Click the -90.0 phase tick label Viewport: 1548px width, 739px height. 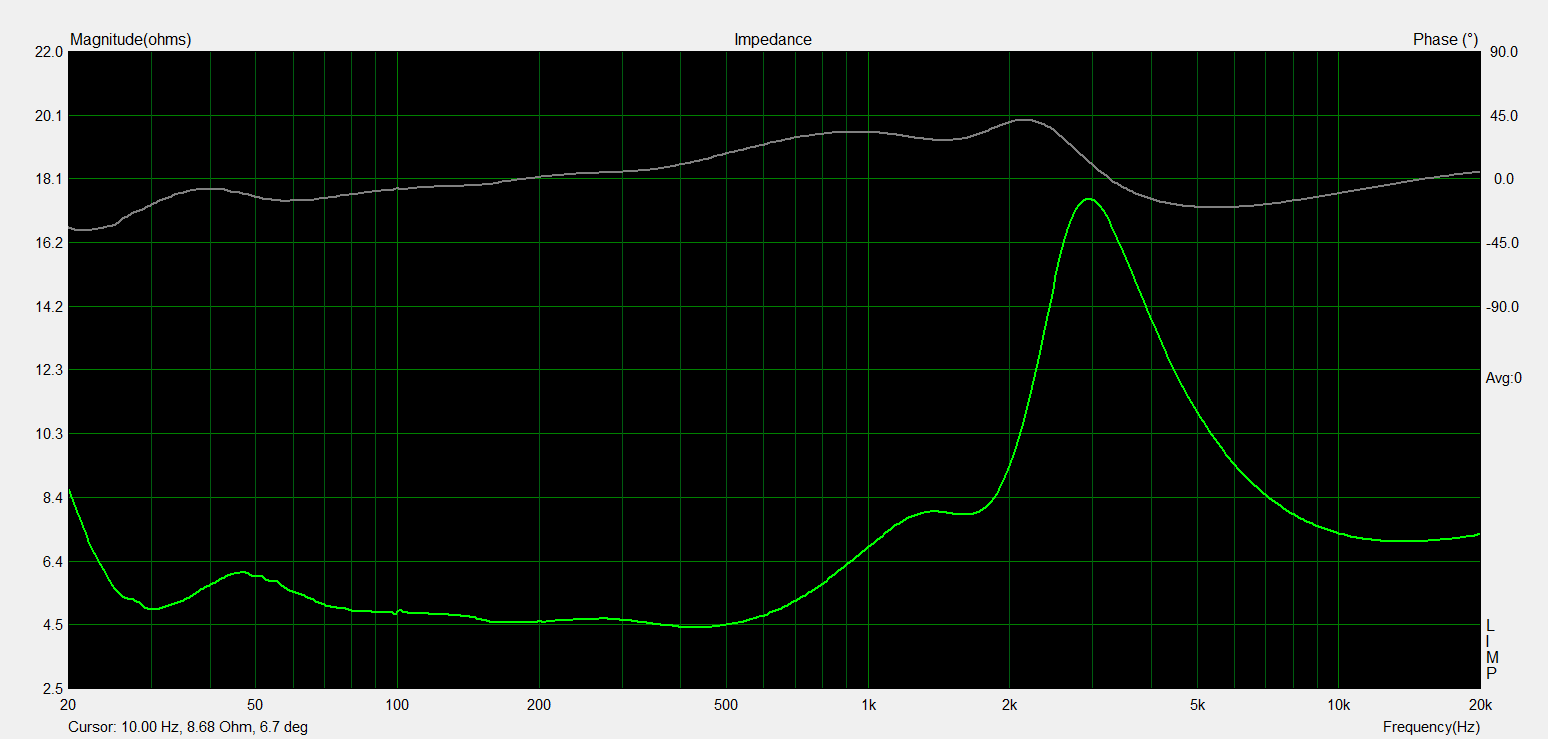point(1503,307)
